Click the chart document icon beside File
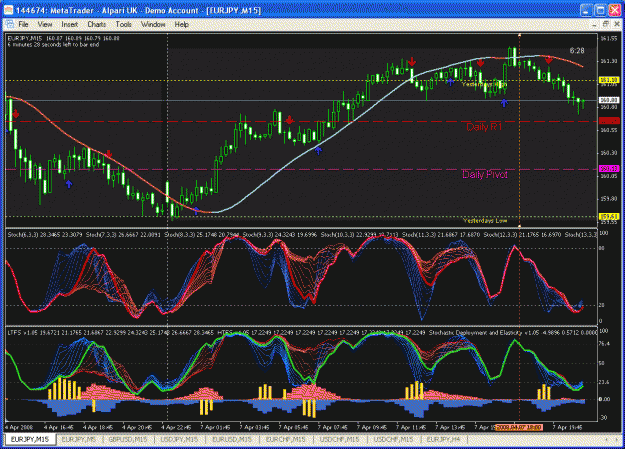Viewport: 625px width, 449px height. pos(10,24)
